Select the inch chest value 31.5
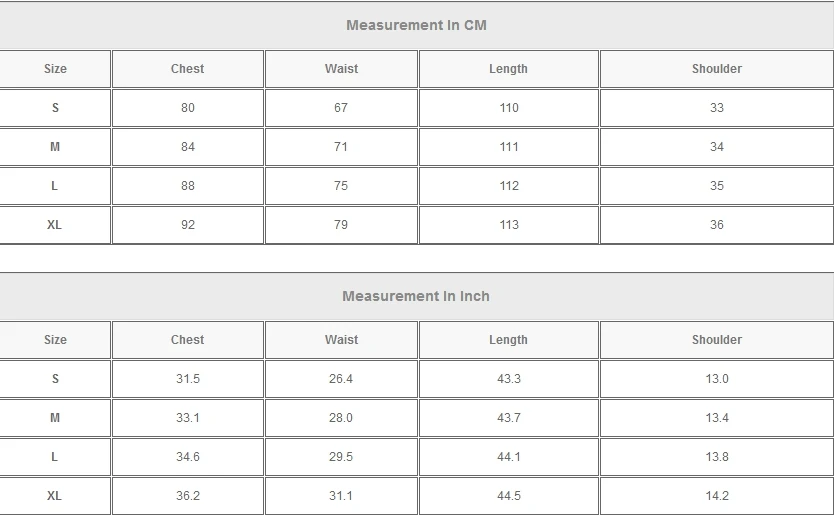Image resolution: width=834 pixels, height=515 pixels. tap(188, 379)
